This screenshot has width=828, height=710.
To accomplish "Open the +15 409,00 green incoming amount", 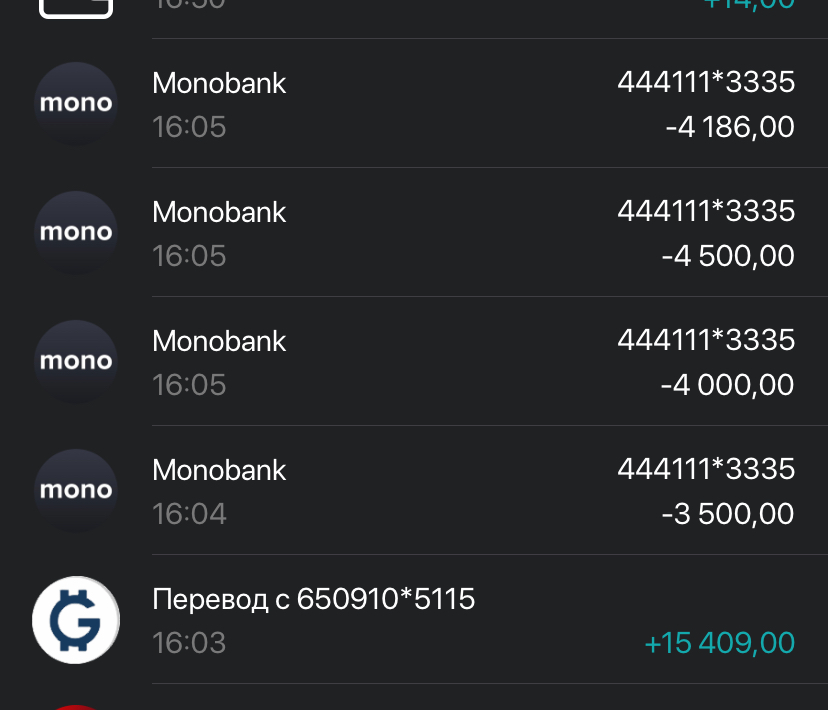I will 720,643.
